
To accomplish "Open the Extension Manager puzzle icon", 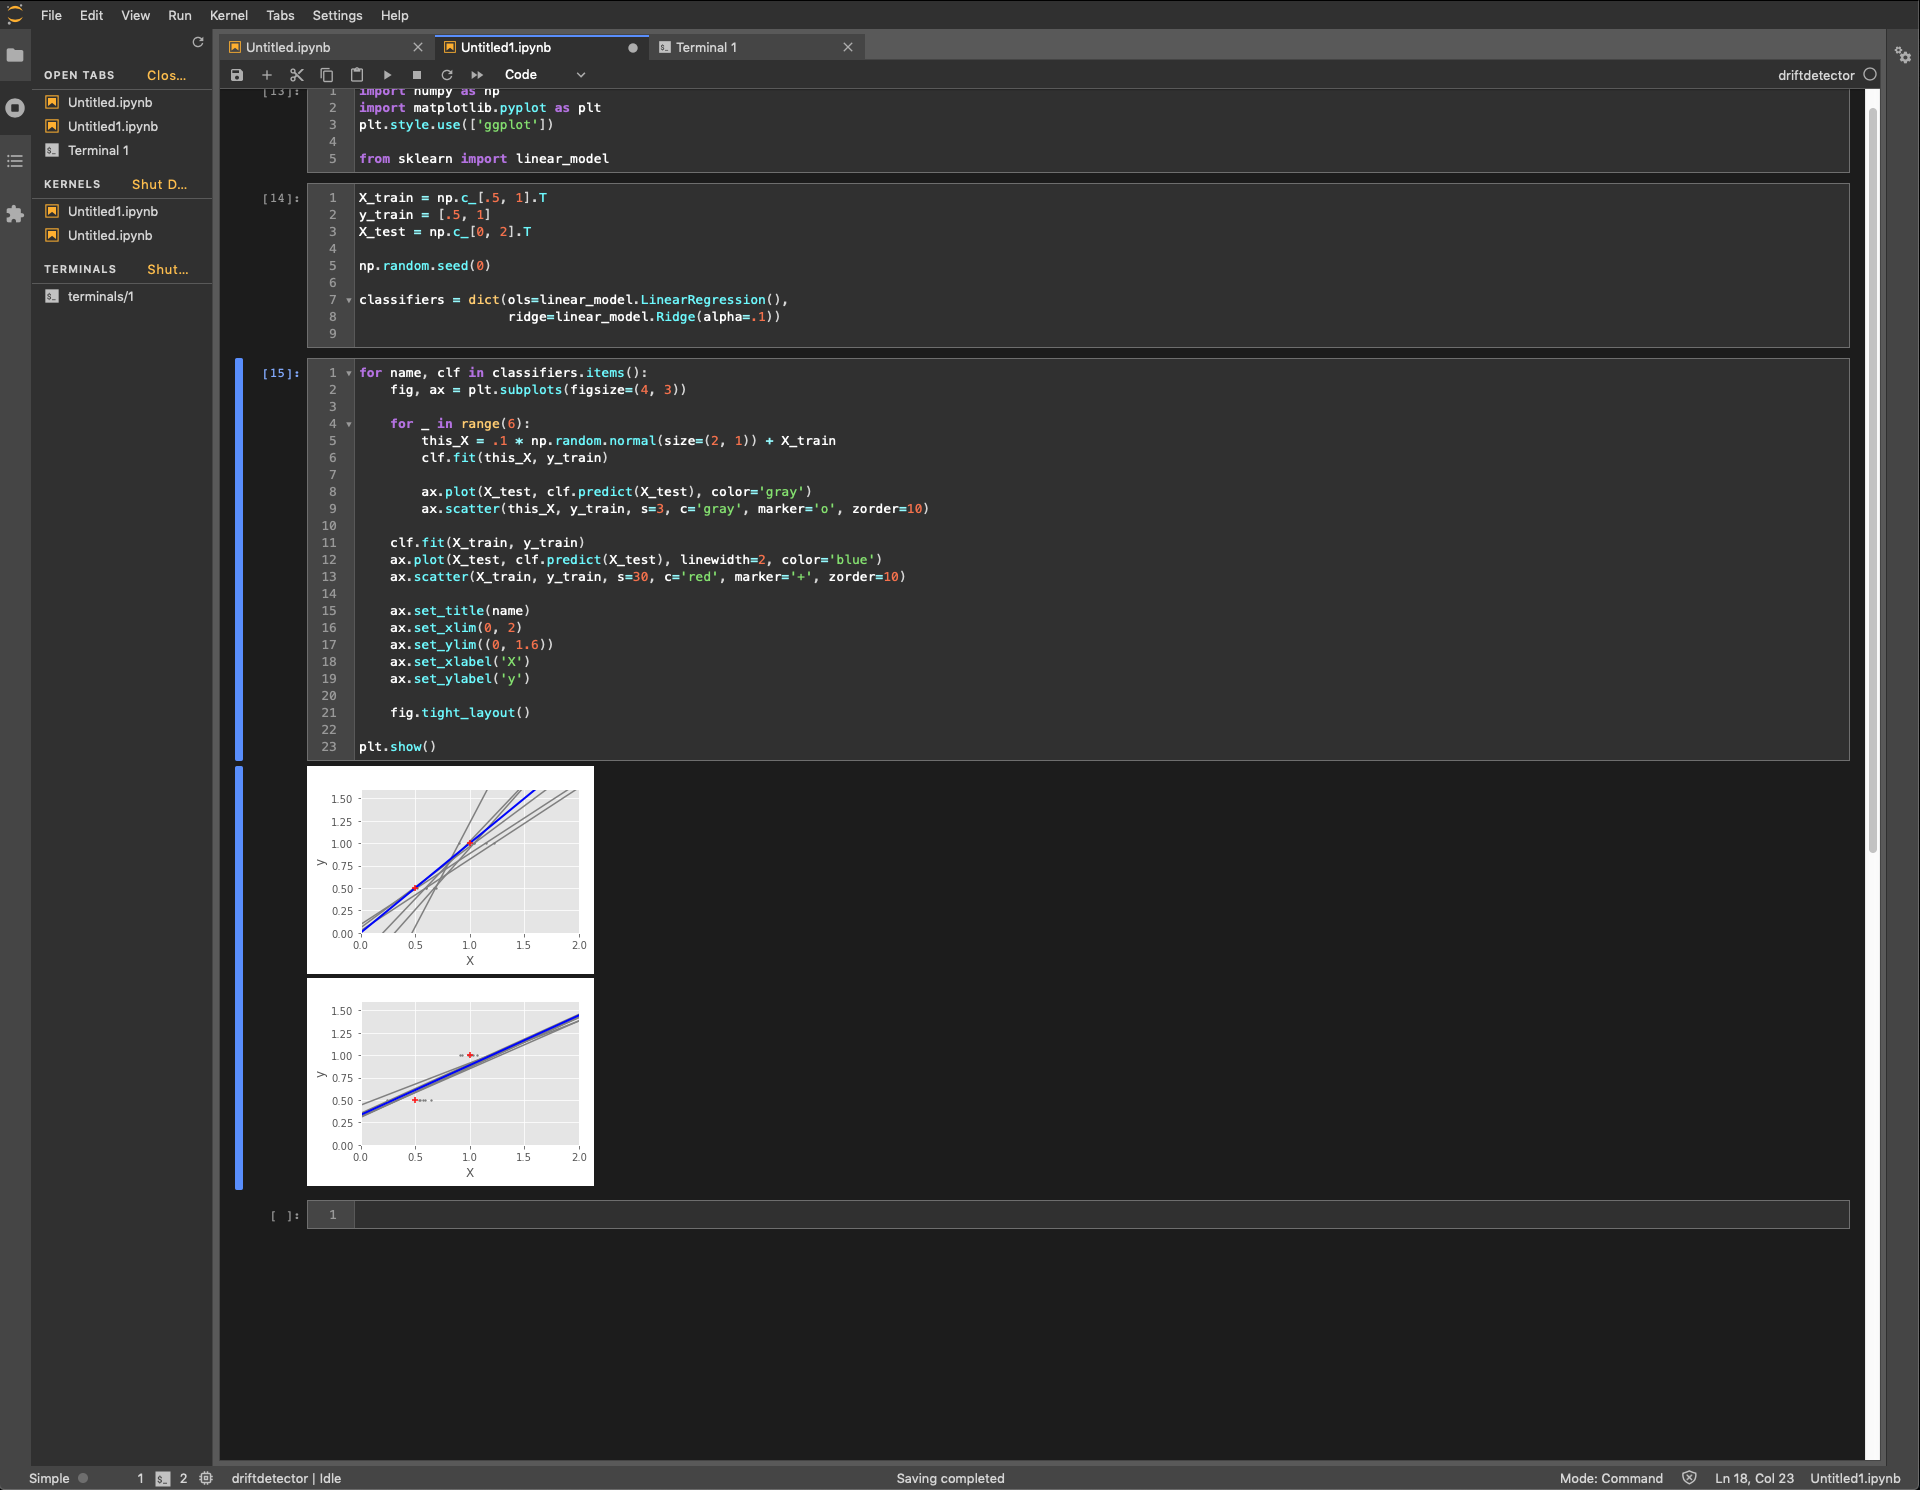I will (x=15, y=214).
